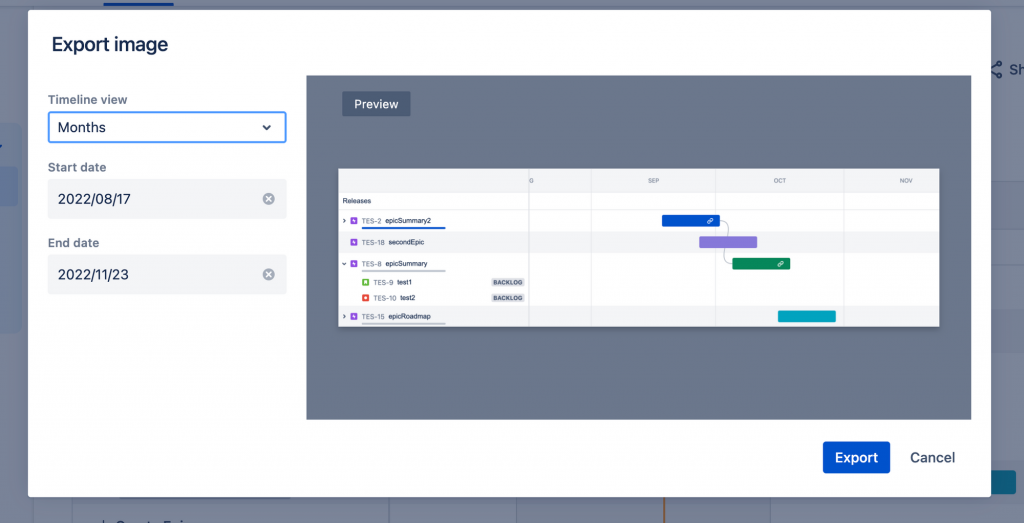
Task: Click the OCT month header in preview
Action: [x=780, y=181]
